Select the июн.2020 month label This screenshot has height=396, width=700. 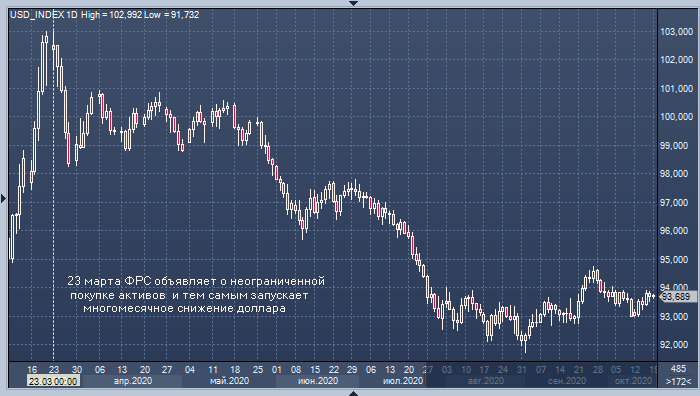(317, 381)
